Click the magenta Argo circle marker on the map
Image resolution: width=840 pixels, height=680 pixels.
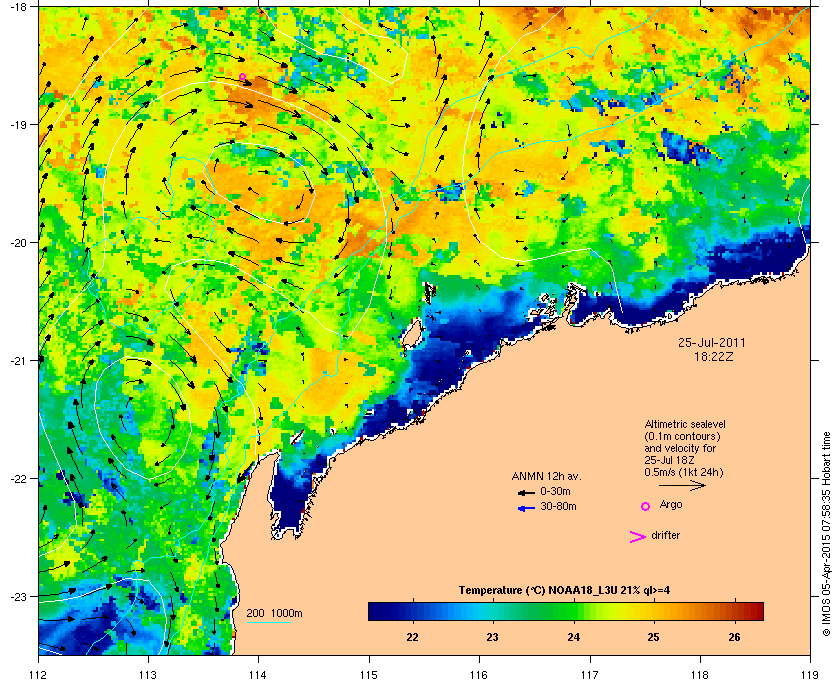tap(242, 77)
